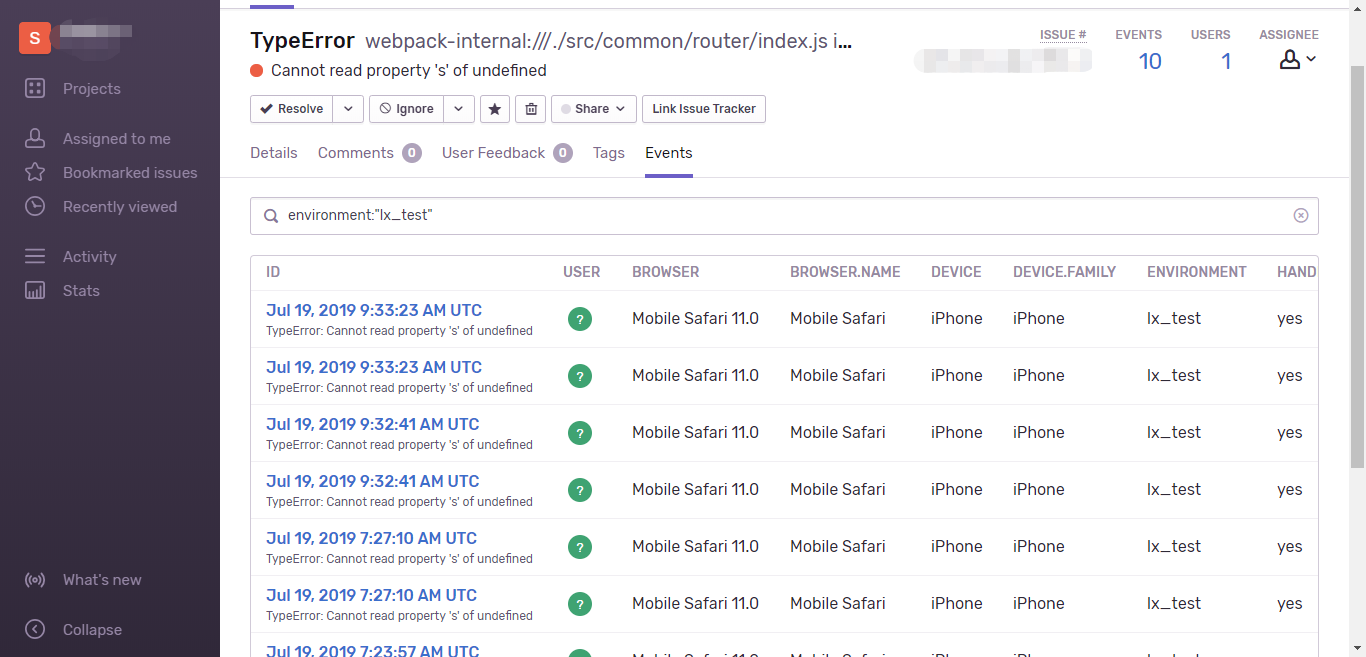This screenshot has height=657, width=1366.
Task: Bookmark issue with the star icon
Action: [x=495, y=109]
